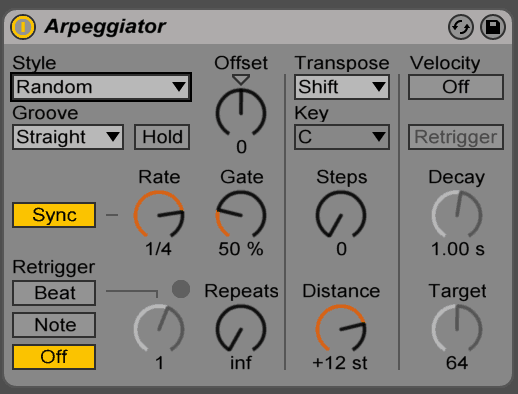Open the Style dropdown showing Random
Screen dimensions: 518x394
point(101,87)
